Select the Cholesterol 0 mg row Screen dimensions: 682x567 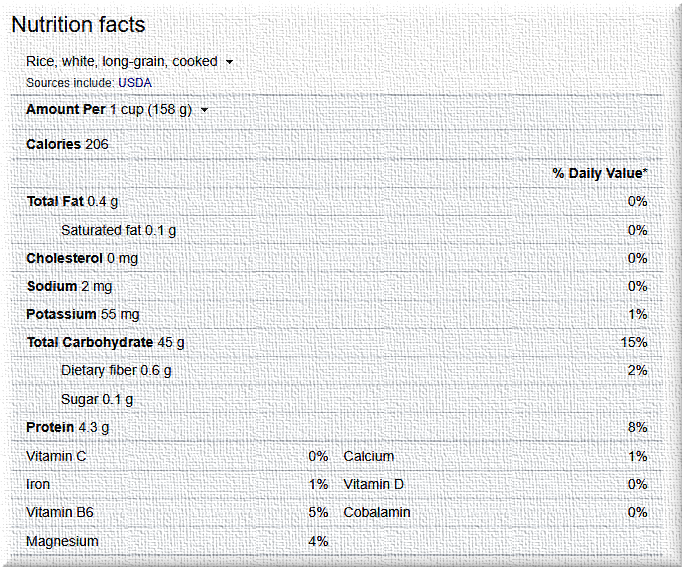click(80, 258)
